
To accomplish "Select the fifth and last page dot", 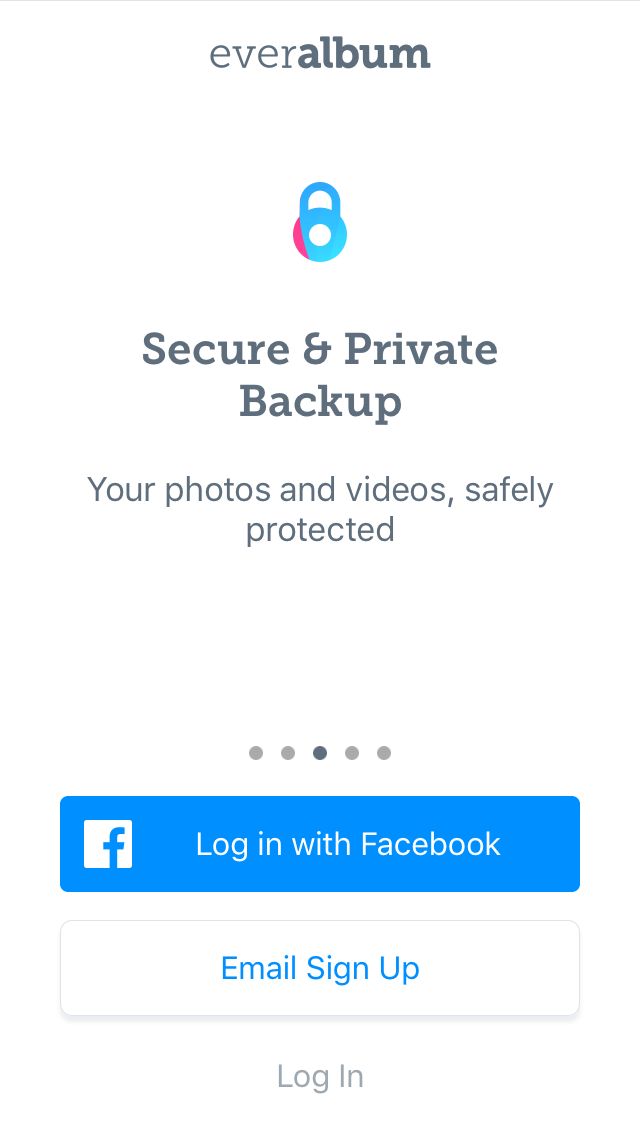I will [x=384, y=753].
